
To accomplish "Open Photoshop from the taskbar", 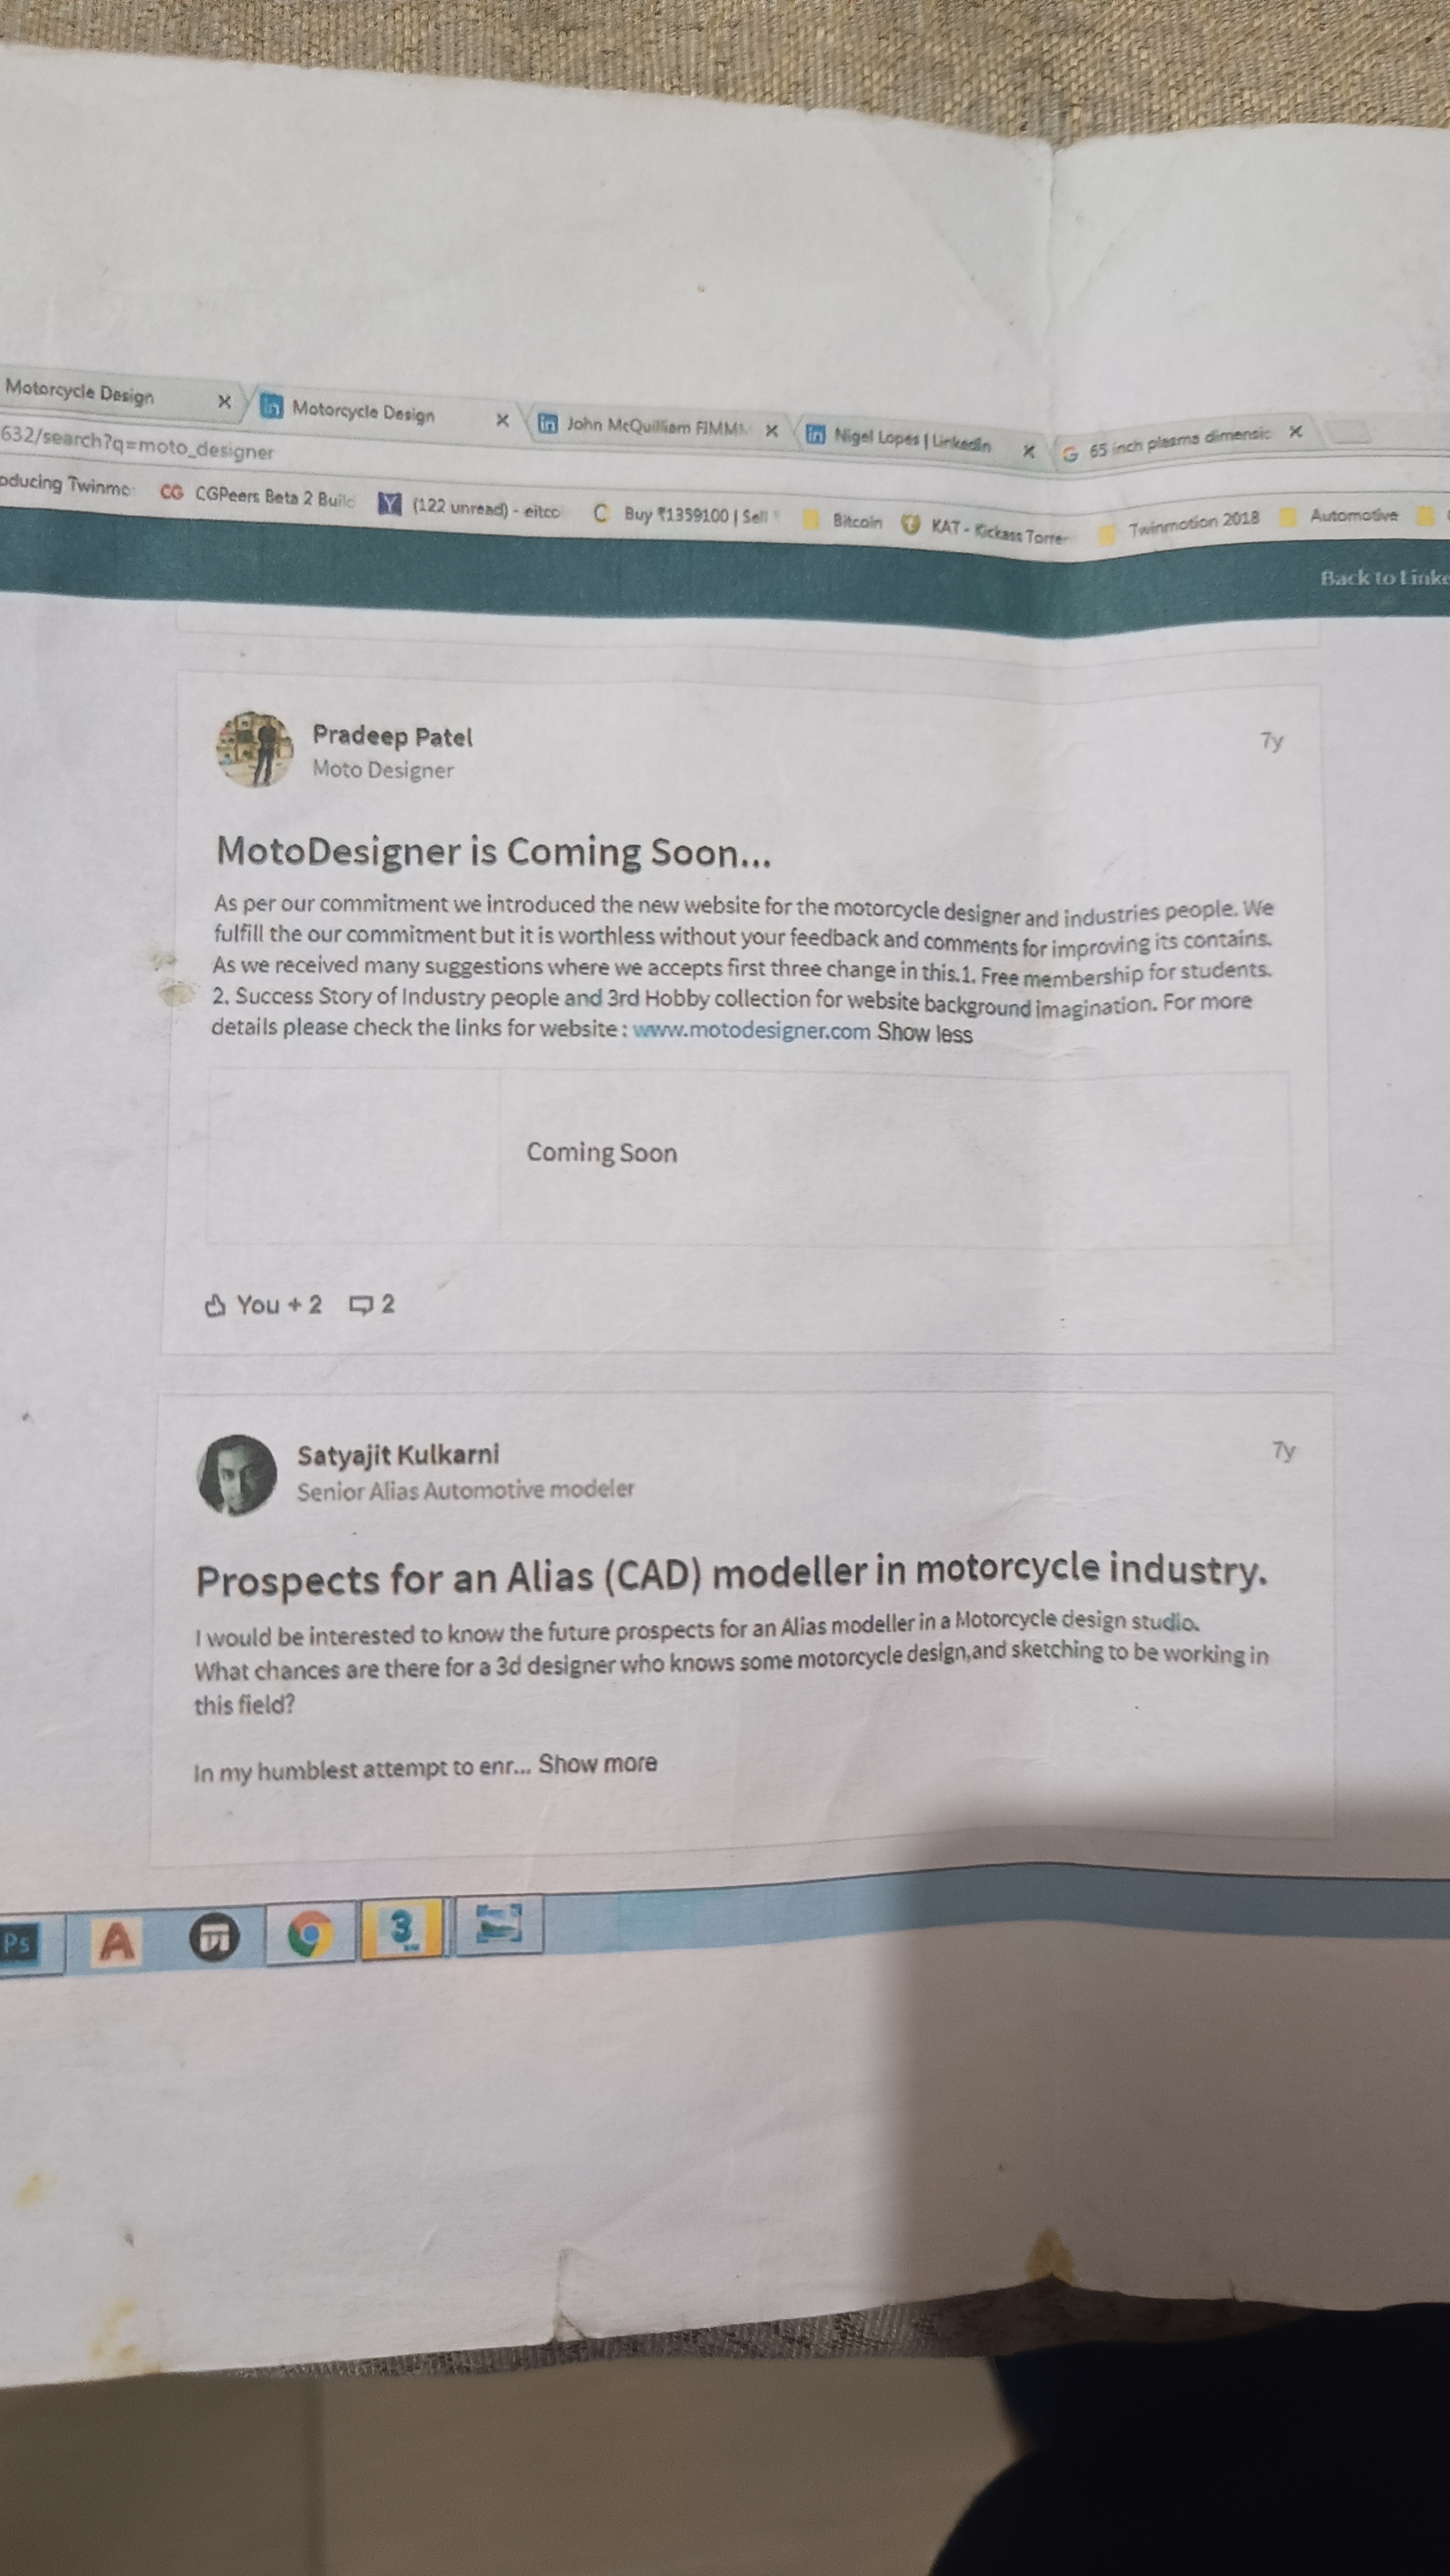I will (18, 1944).
